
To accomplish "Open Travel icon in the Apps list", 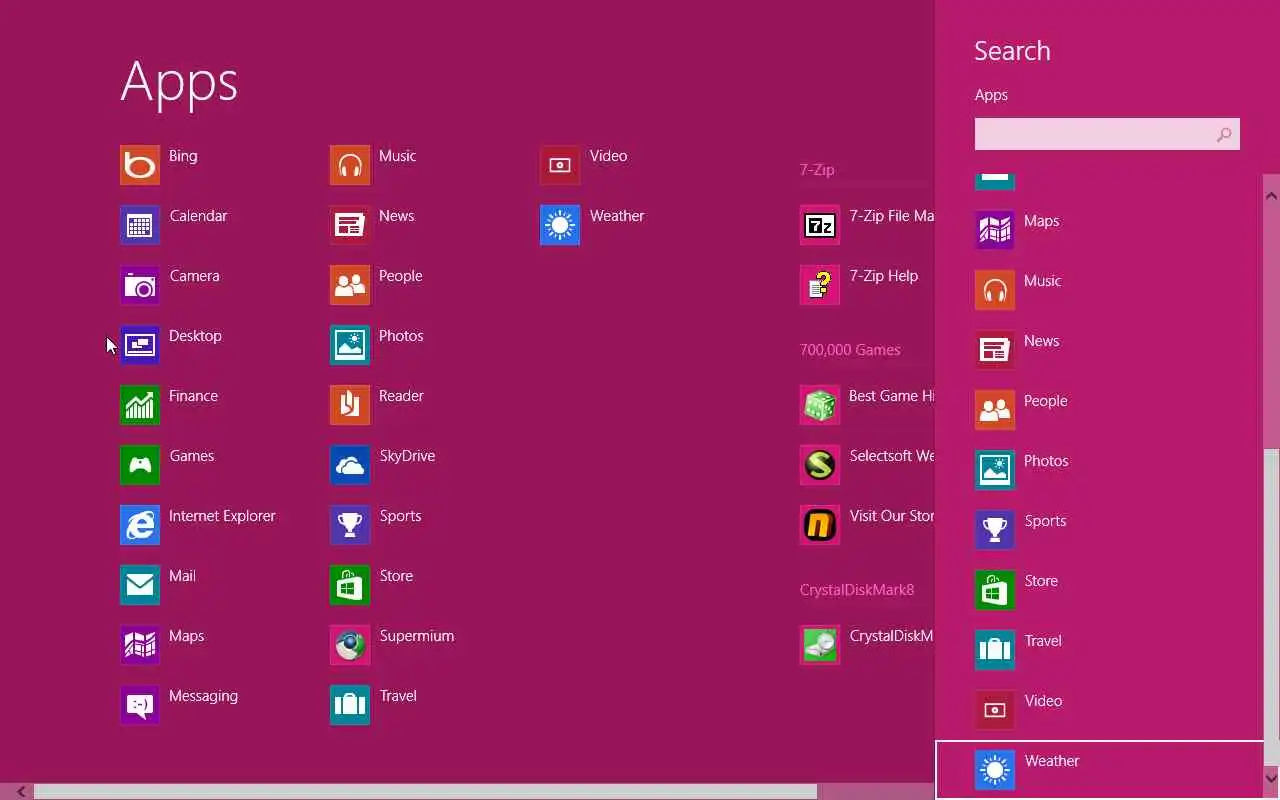I will tap(350, 705).
